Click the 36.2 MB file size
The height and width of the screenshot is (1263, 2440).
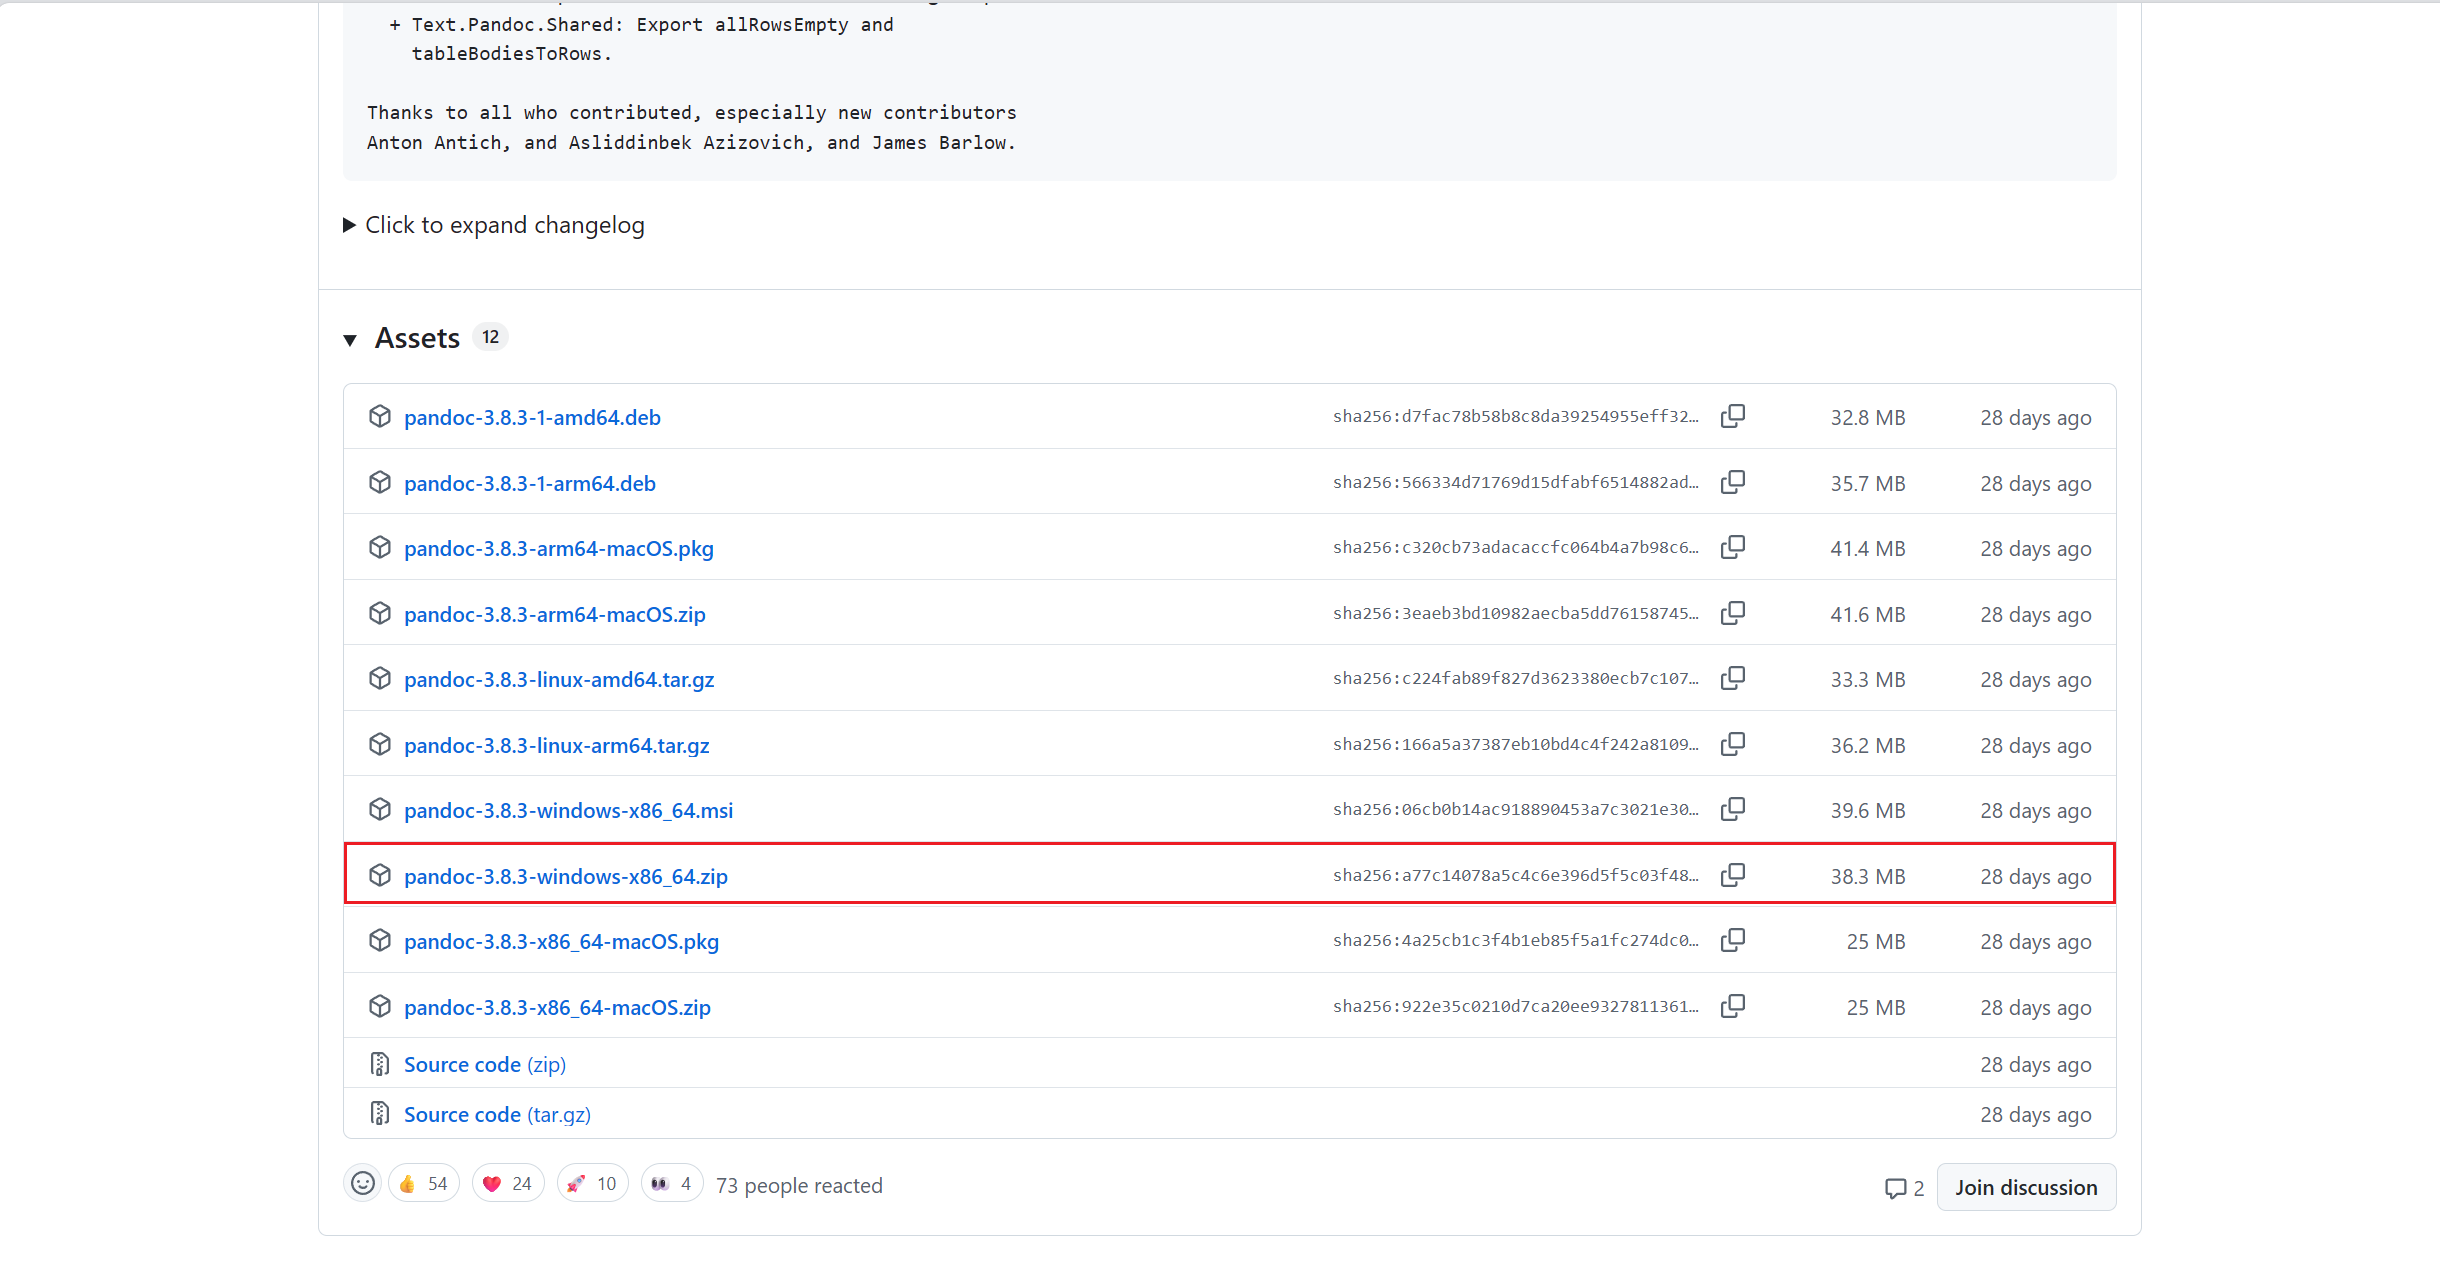pos(1868,746)
